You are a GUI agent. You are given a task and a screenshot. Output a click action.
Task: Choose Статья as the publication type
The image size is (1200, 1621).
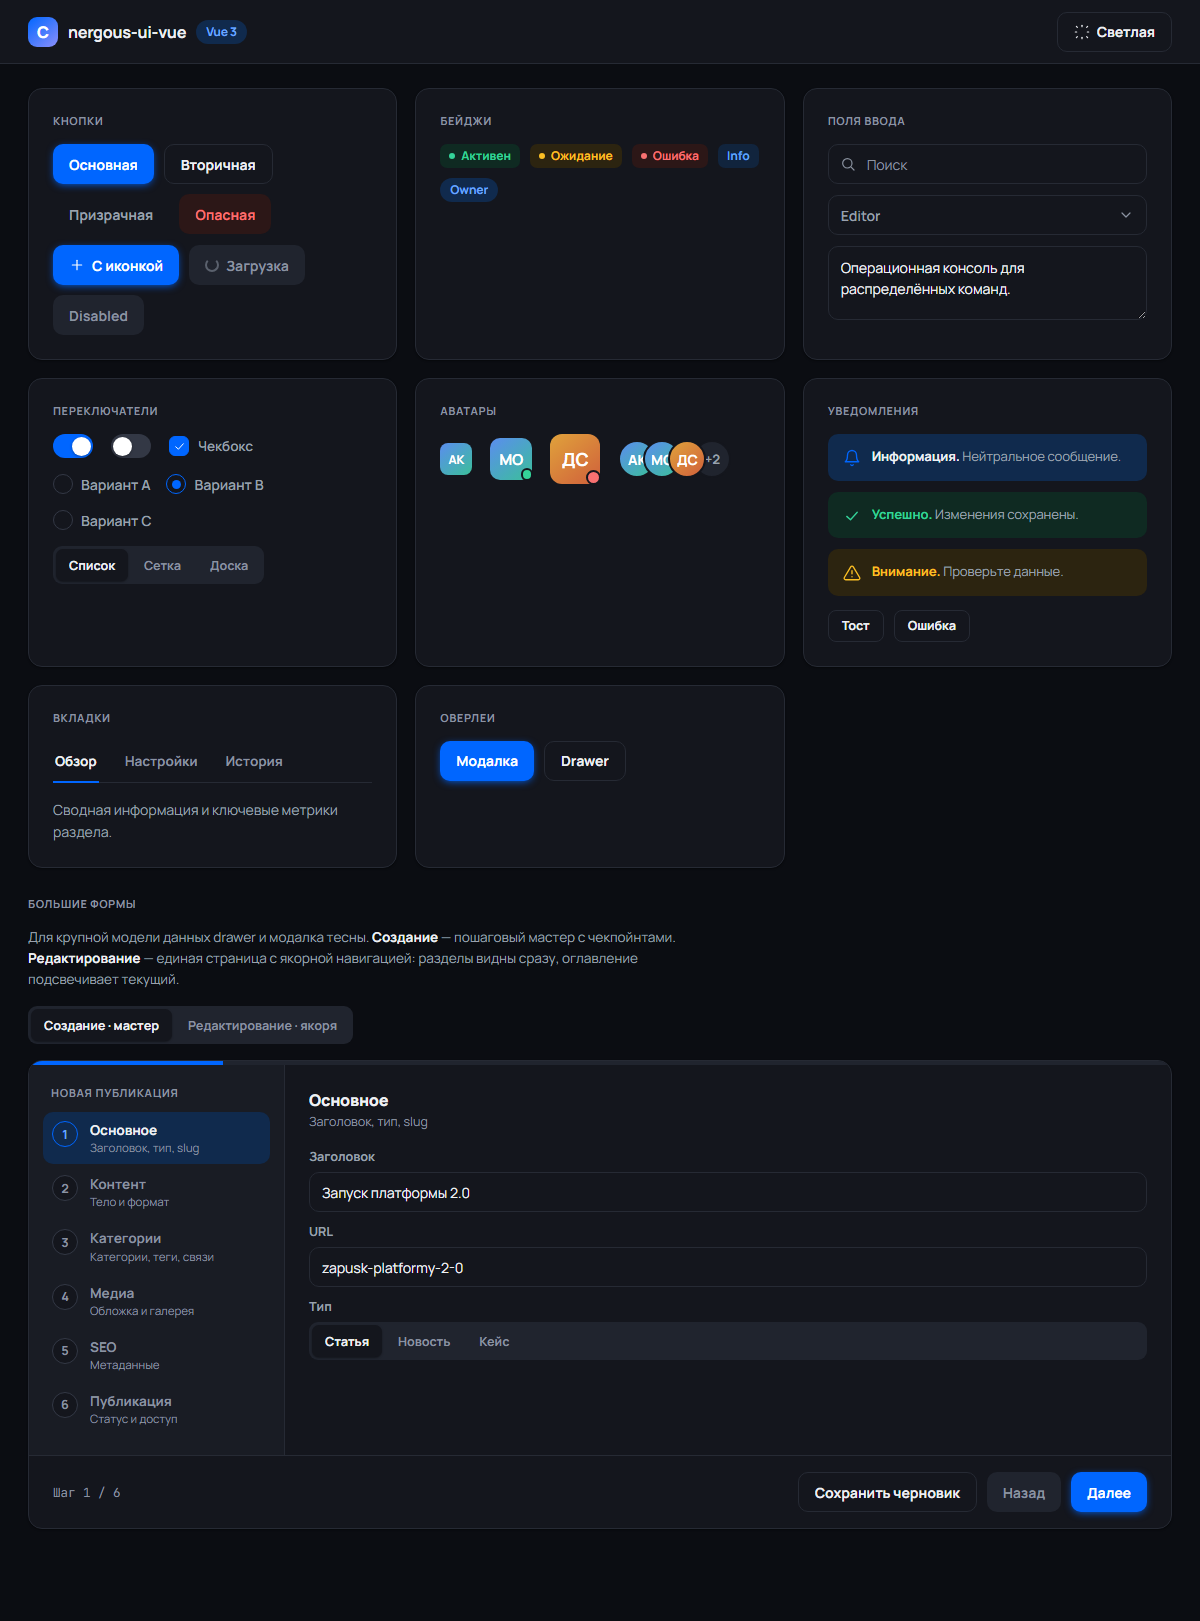tap(347, 1341)
